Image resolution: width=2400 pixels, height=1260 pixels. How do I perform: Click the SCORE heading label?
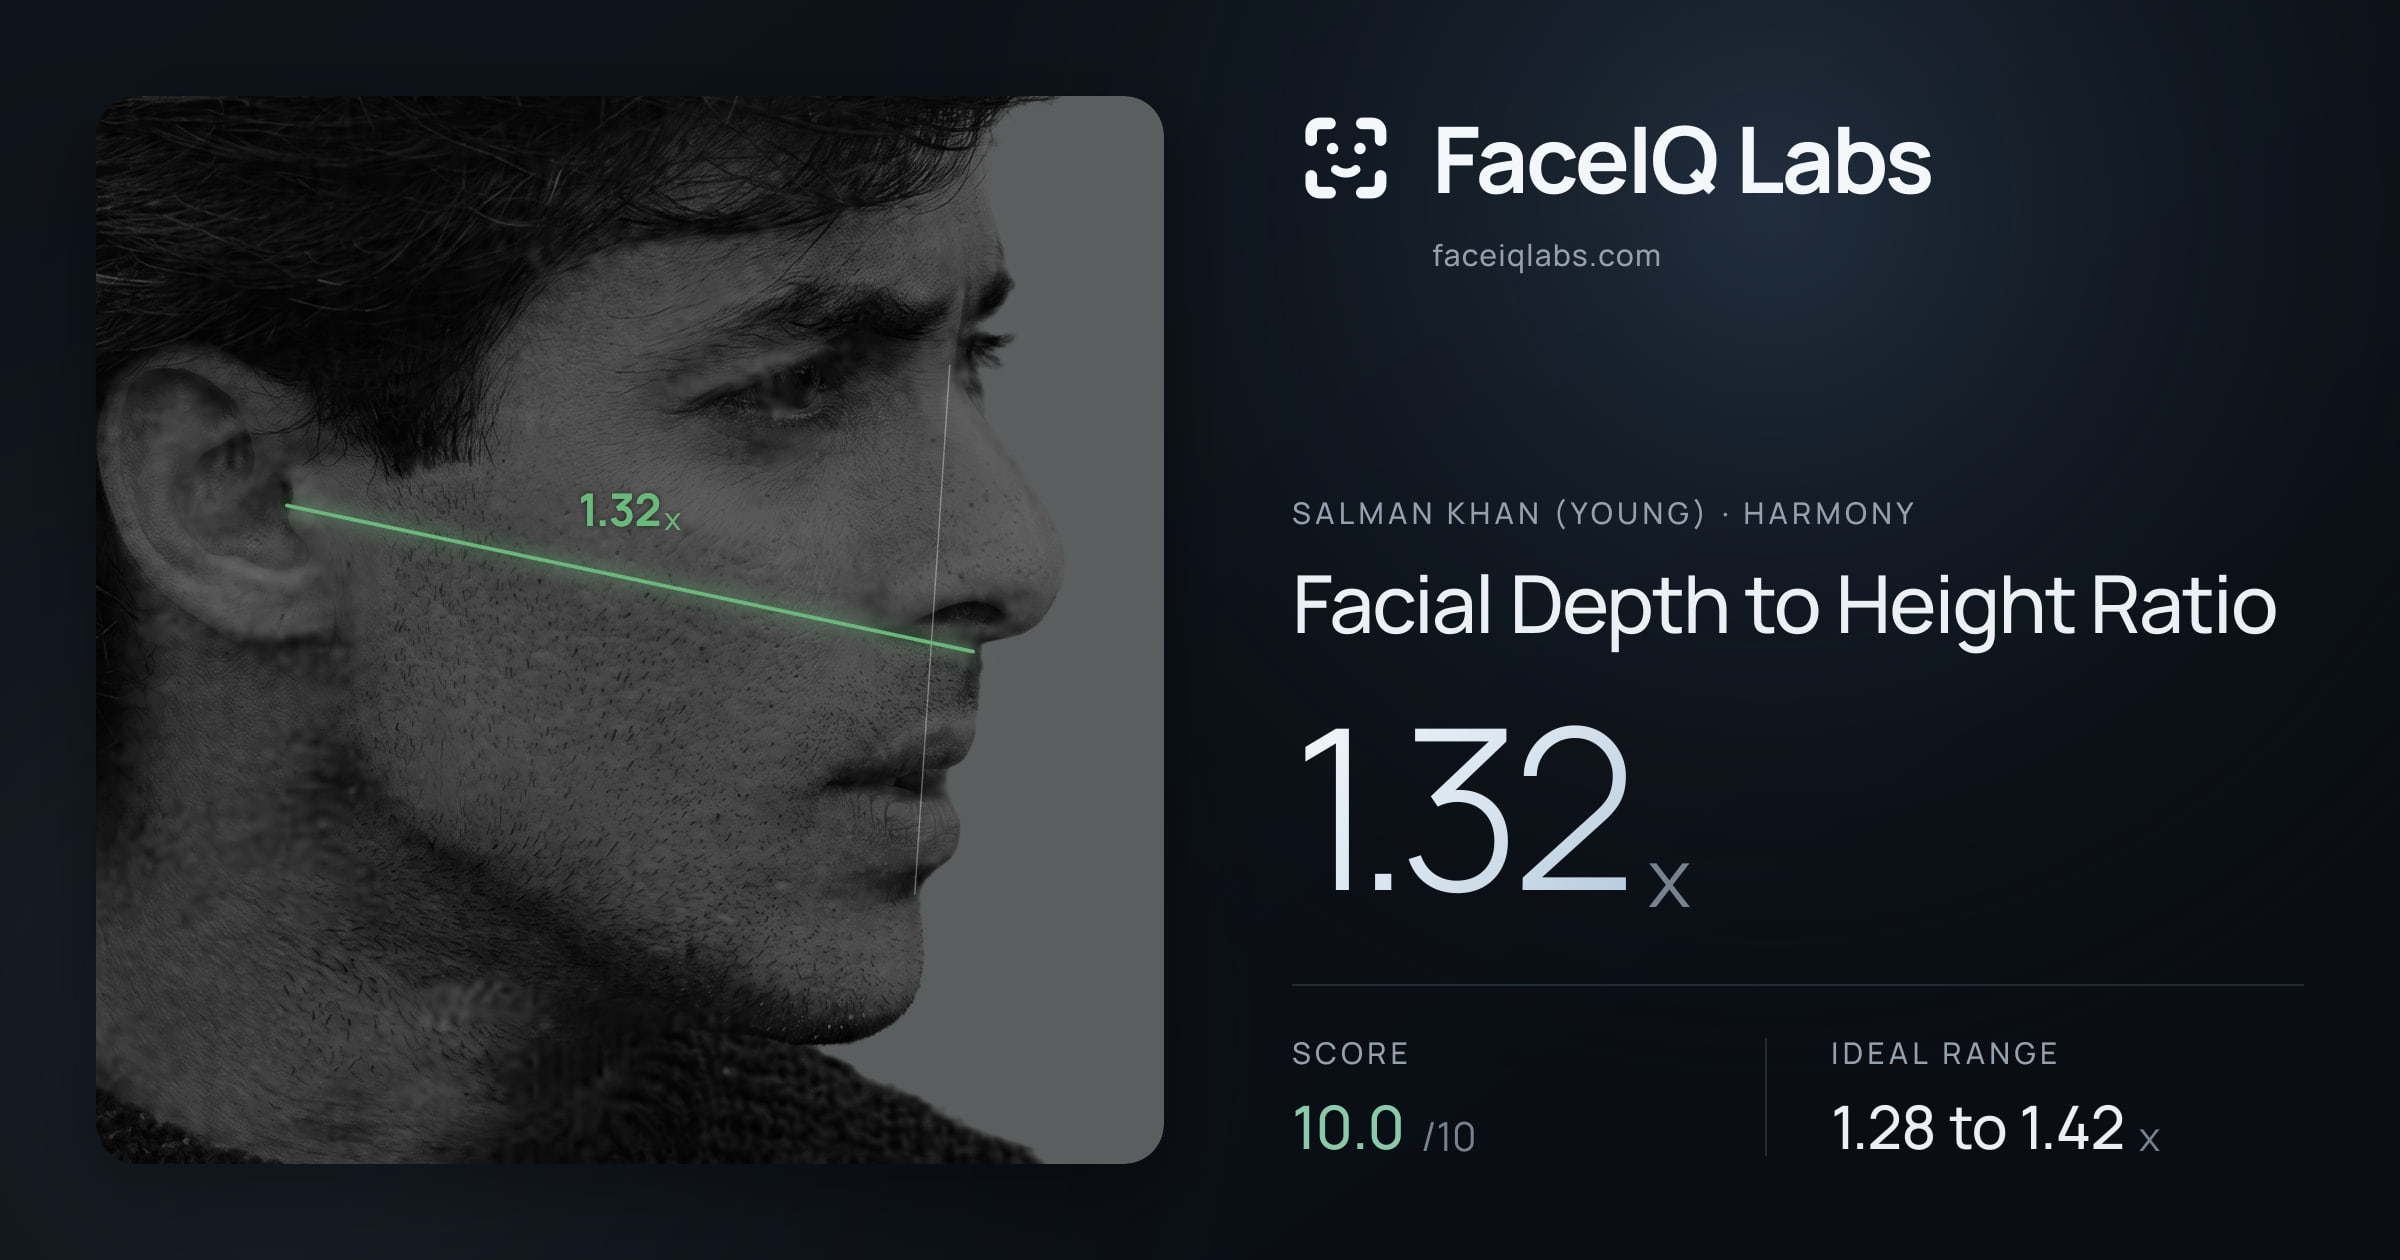1350,1054
